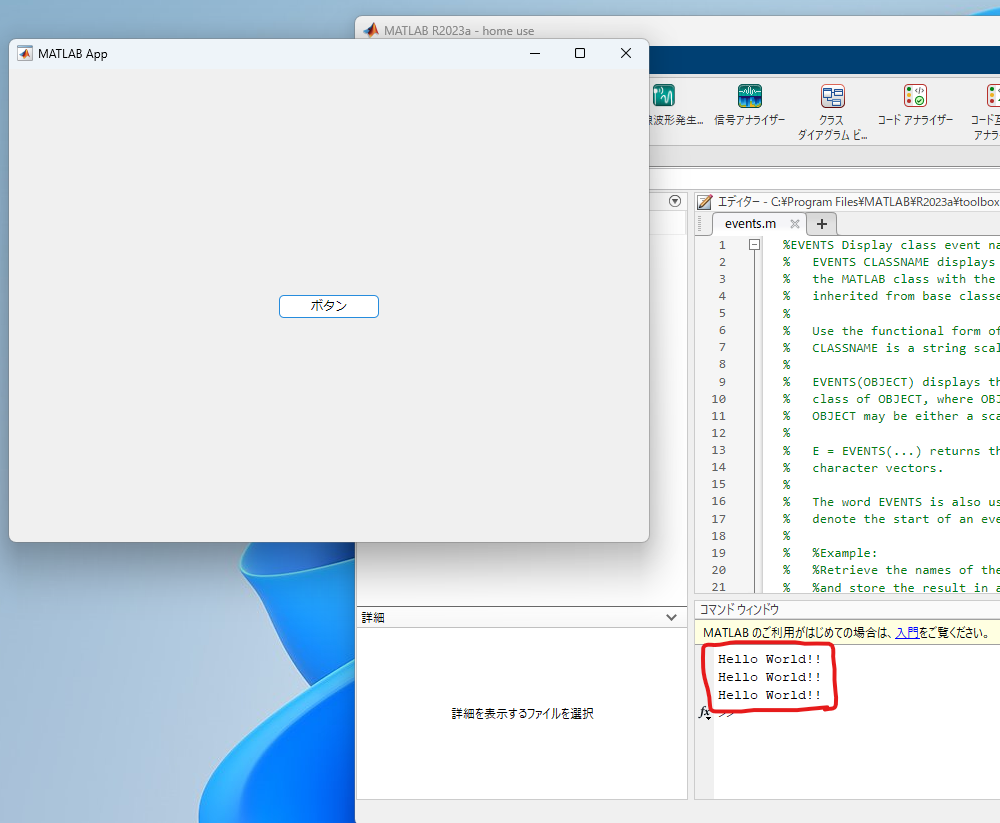Follow the 入門 link in command window

point(906,632)
